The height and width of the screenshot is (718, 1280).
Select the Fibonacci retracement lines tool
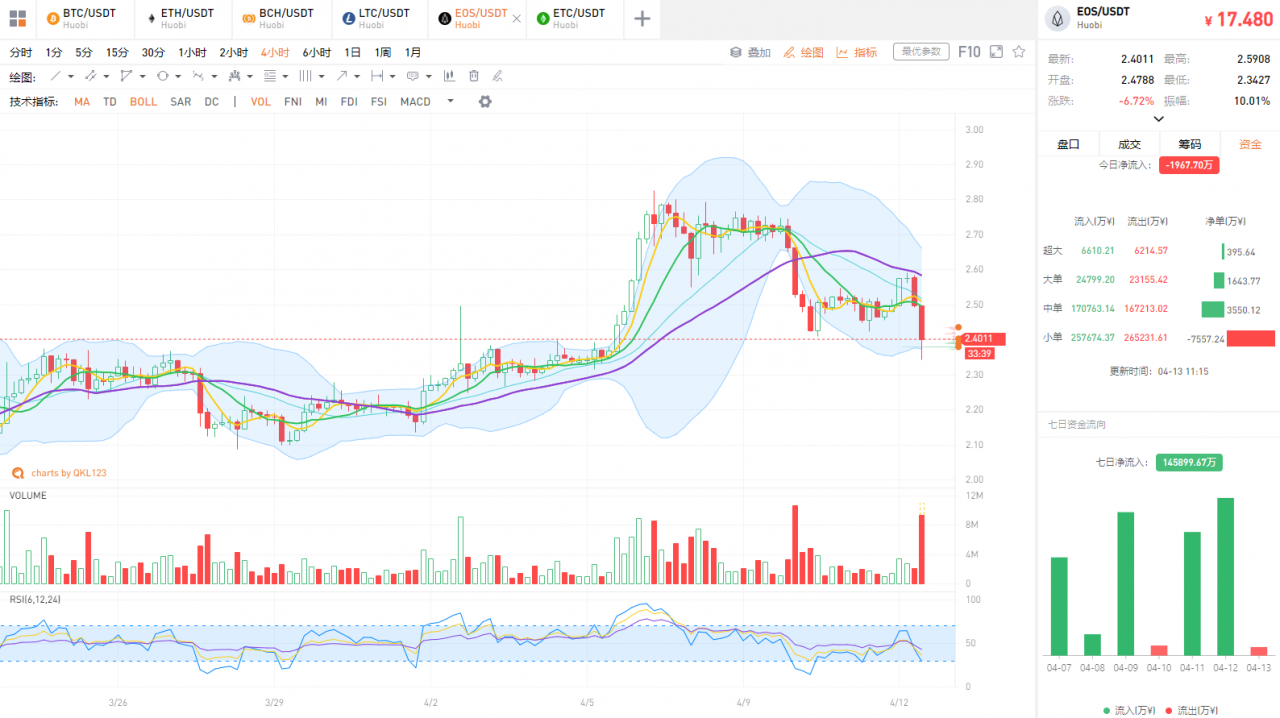click(x=271, y=76)
